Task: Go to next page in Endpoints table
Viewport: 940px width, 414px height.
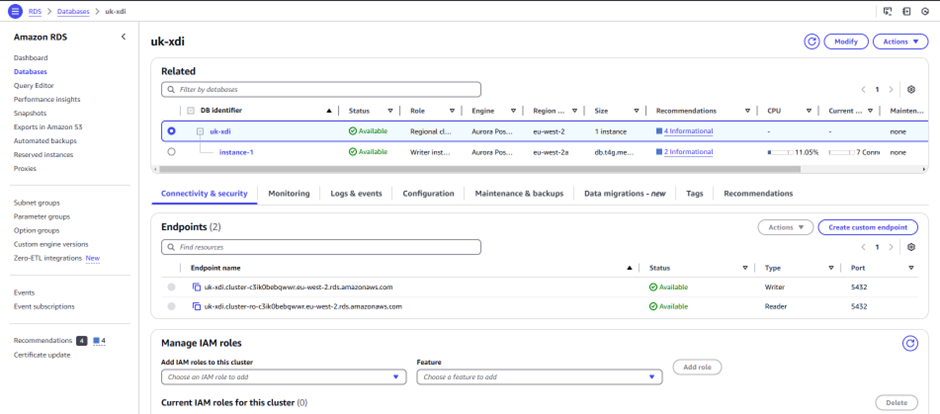Action: tap(891, 247)
